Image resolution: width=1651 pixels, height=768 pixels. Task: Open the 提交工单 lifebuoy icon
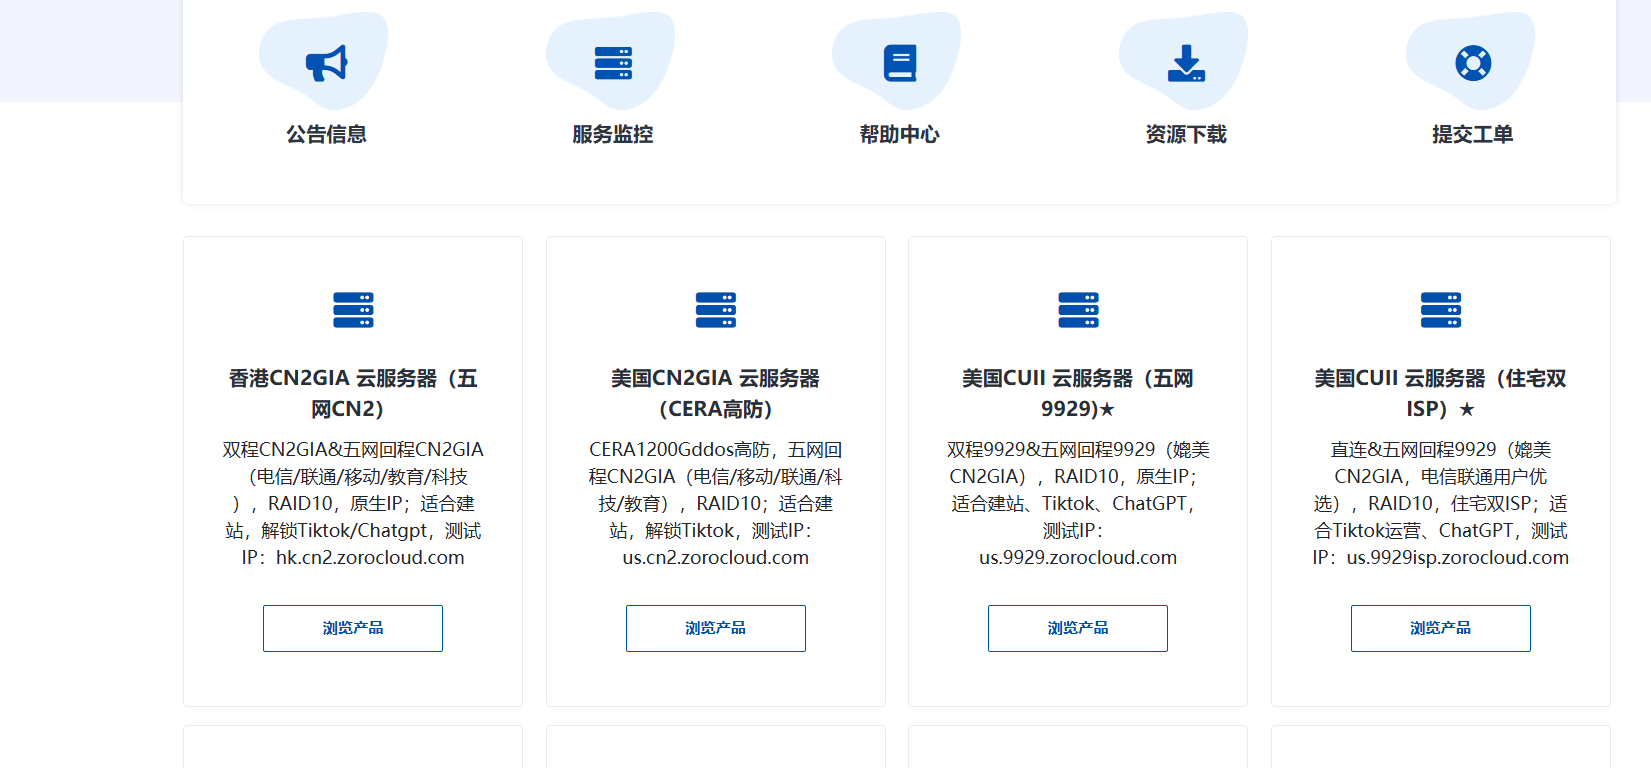click(1473, 63)
